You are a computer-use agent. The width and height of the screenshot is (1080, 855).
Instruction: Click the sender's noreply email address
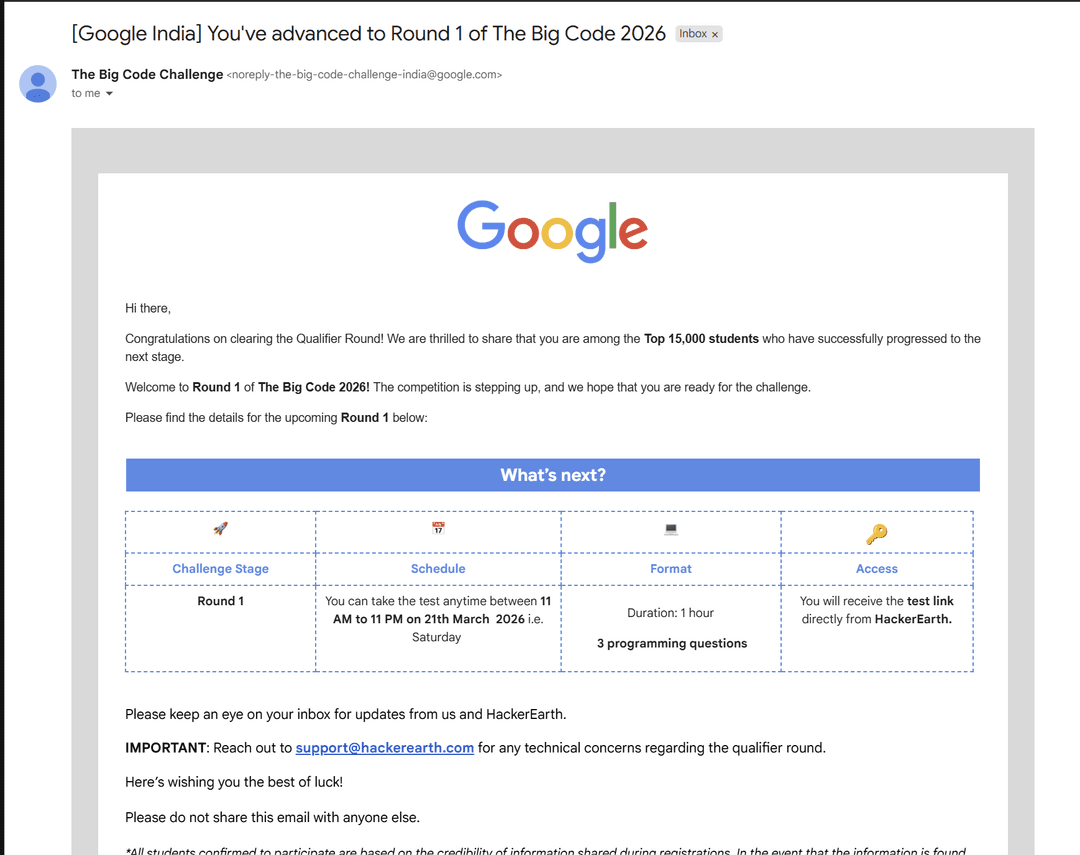[x=364, y=75]
